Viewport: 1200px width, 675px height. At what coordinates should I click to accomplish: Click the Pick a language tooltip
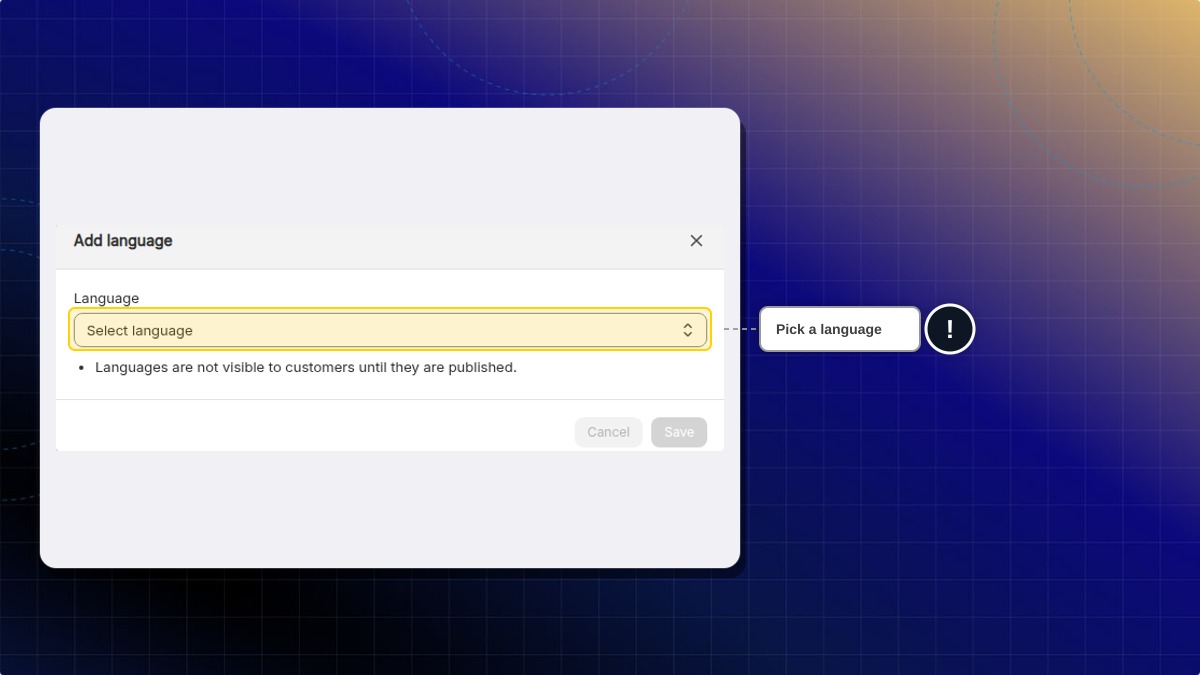(x=840, y=329)
